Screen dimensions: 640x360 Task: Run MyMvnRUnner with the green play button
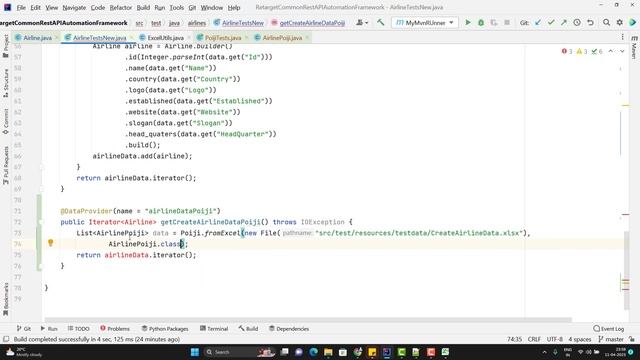pos(468,23)
